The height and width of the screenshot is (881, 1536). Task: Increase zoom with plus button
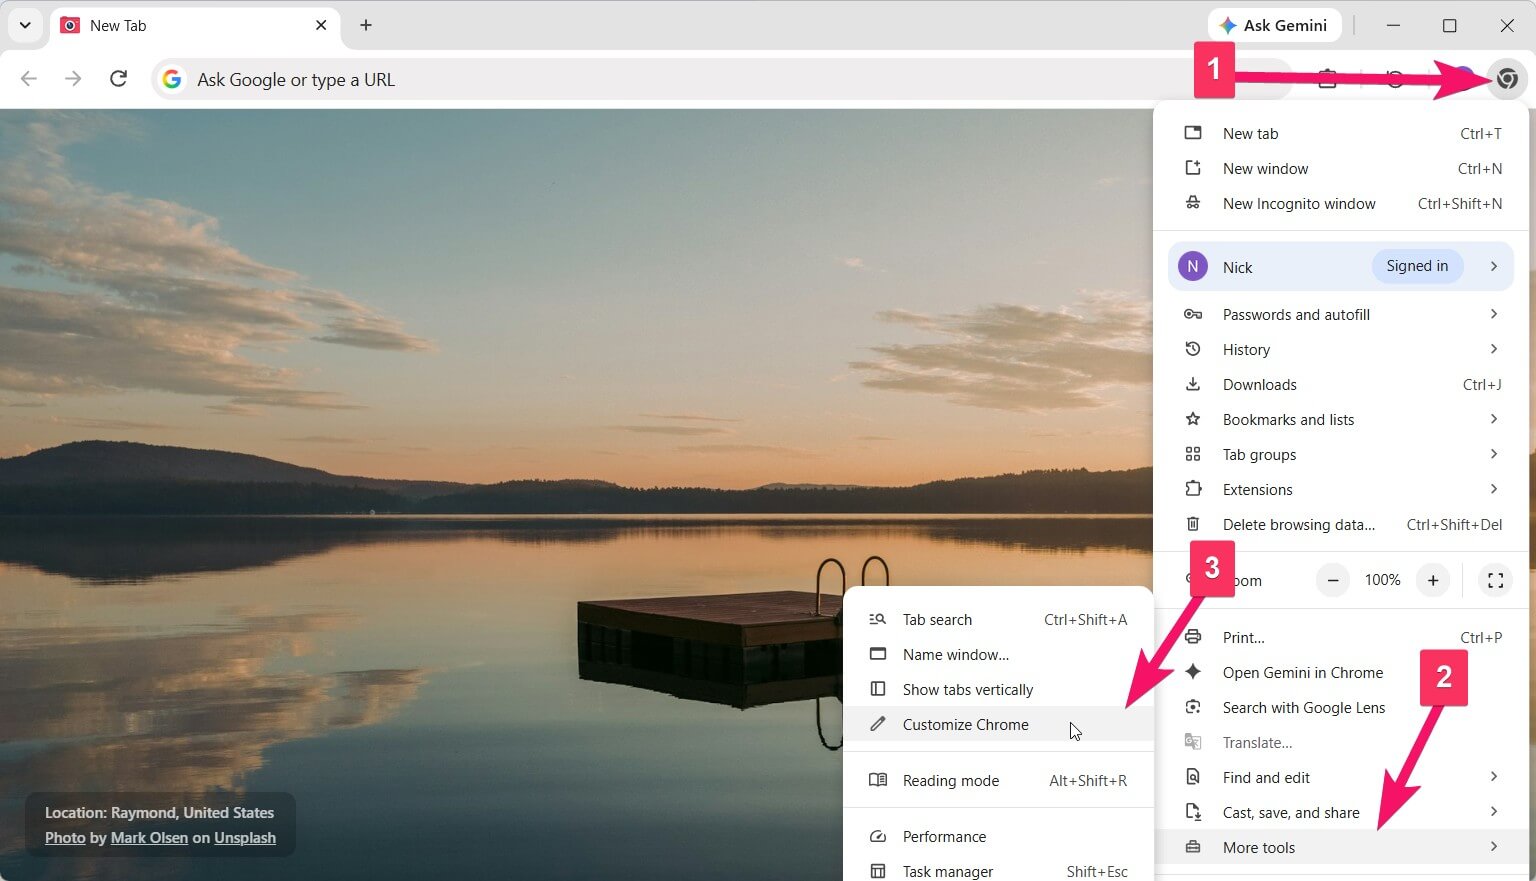[x=1433, y=580]
